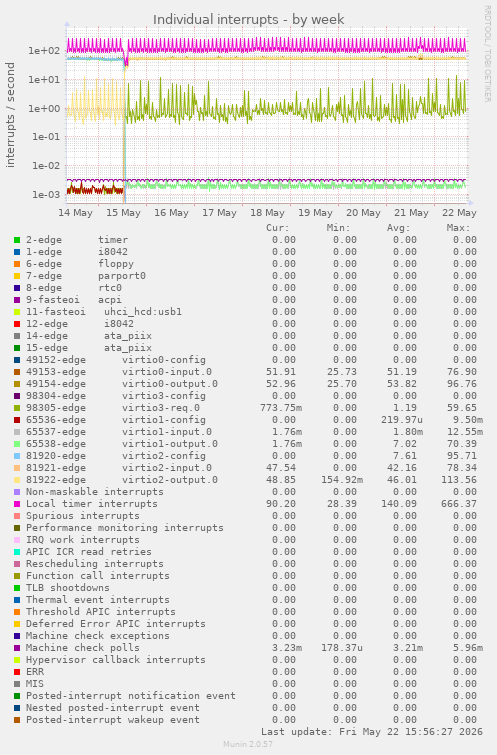
Task: Click the Cur column header
Action: point(278,228)
